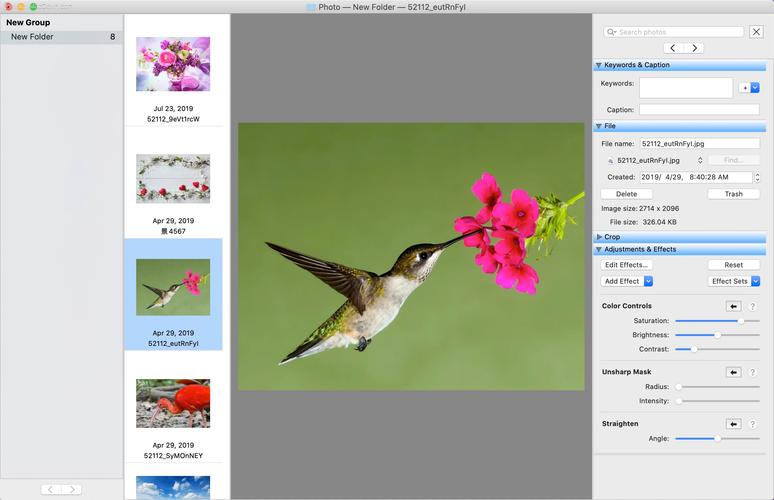Click the Saturation slider

click(x=717, y=321)
